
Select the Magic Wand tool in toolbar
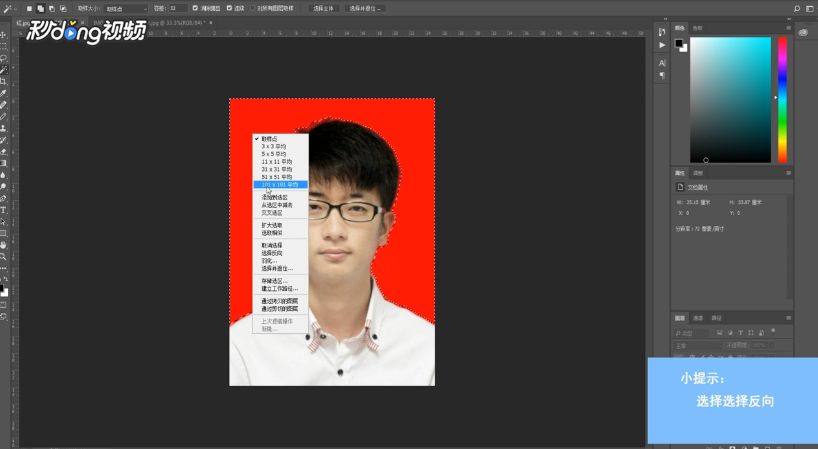click(4, 70)
